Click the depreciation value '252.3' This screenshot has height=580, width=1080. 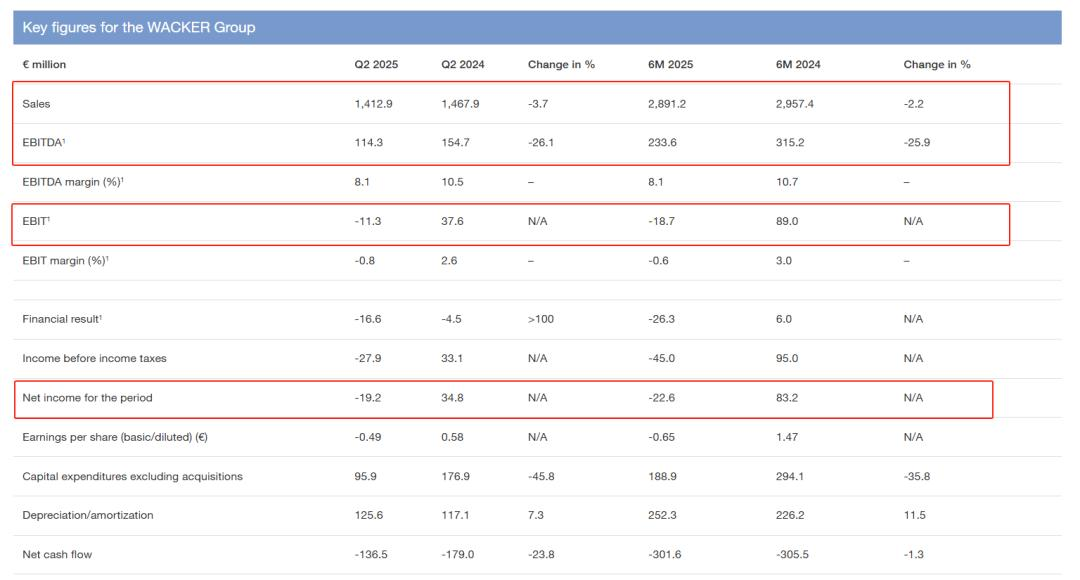pyautogui.click(x=662, y=515)
